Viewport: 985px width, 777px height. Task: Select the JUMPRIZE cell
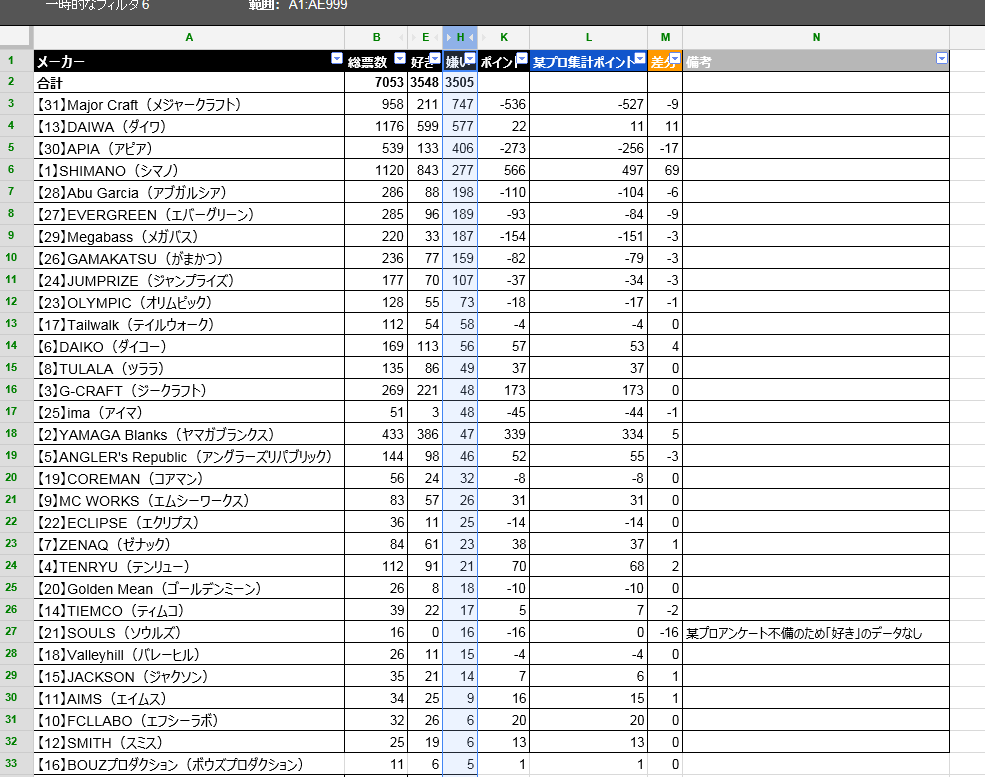pyautogui.click(x=189, y=280)
